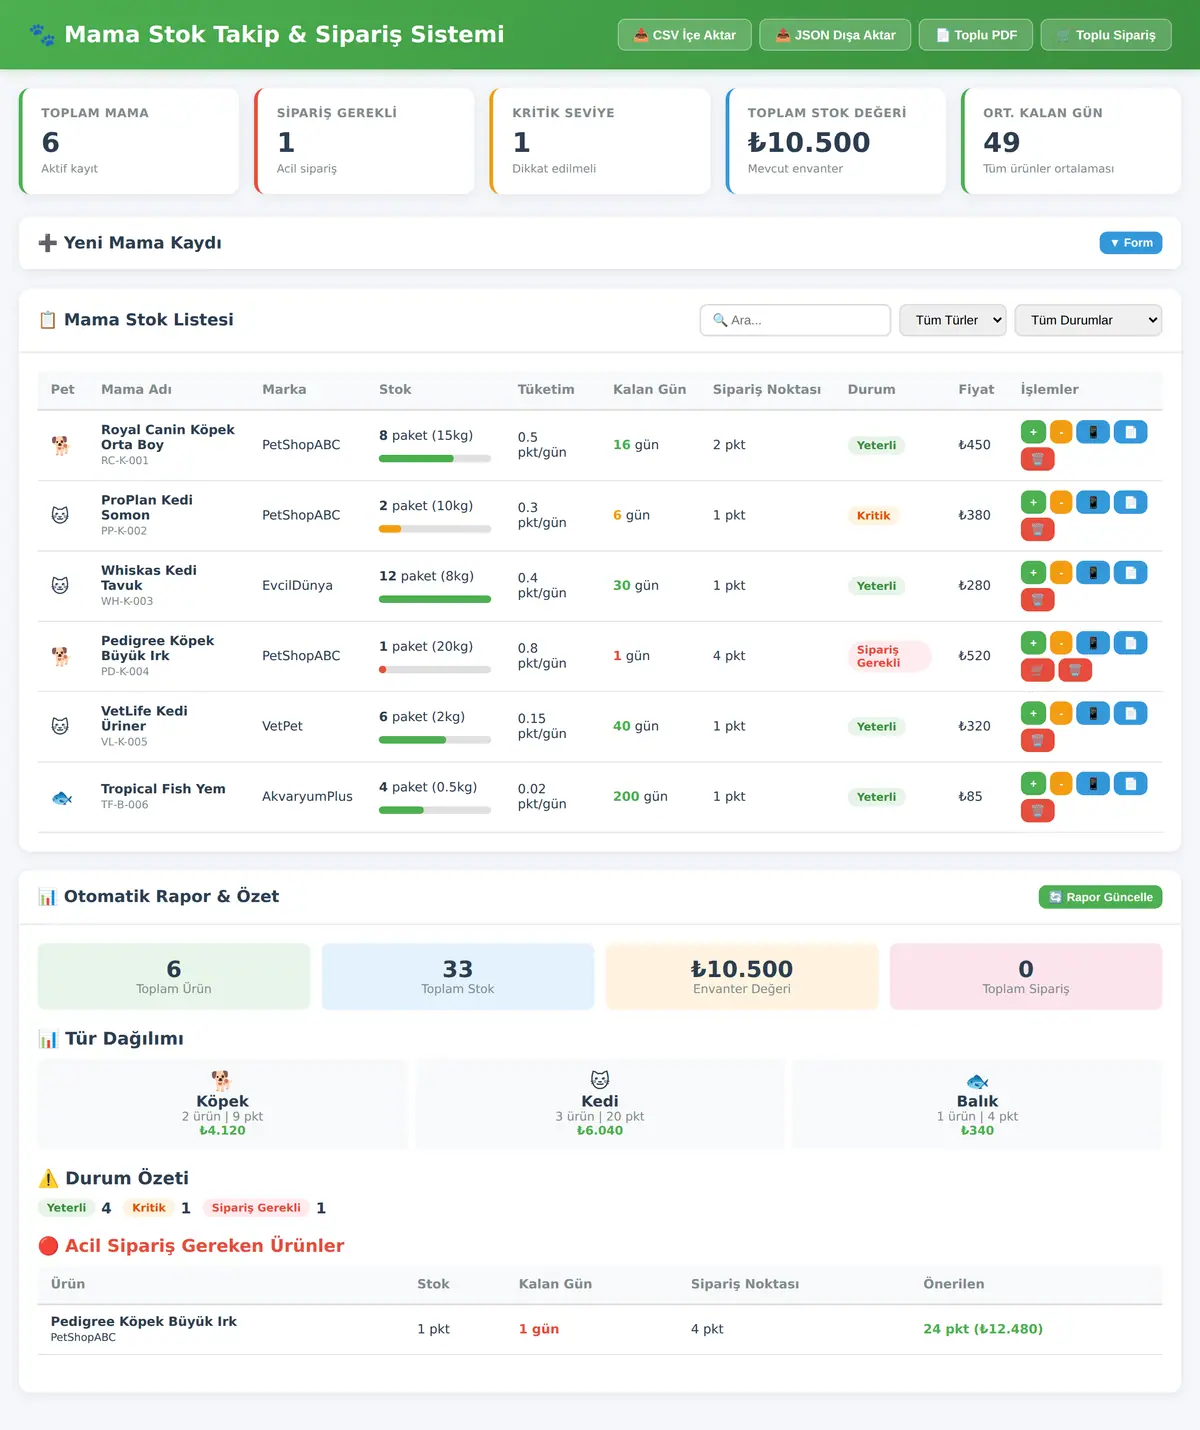Click the Kalan Gün column header in stock list

coord(649,389)
